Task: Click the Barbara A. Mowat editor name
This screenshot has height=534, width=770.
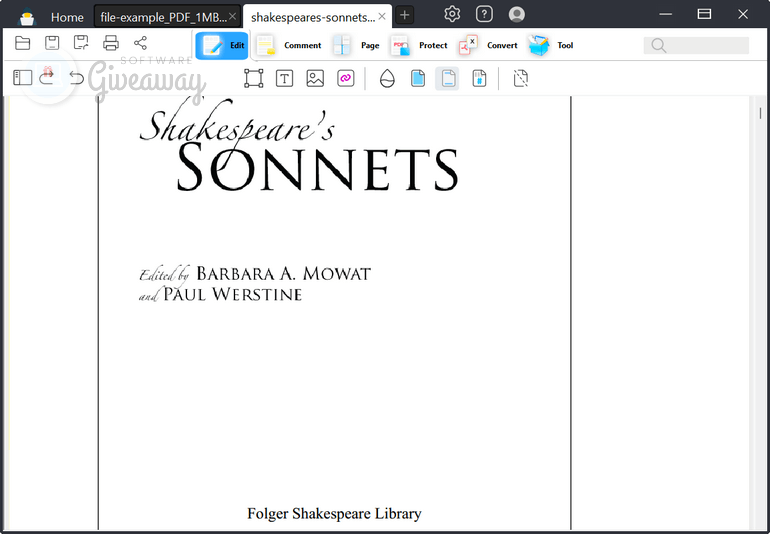Action: [x=283, y=274]
